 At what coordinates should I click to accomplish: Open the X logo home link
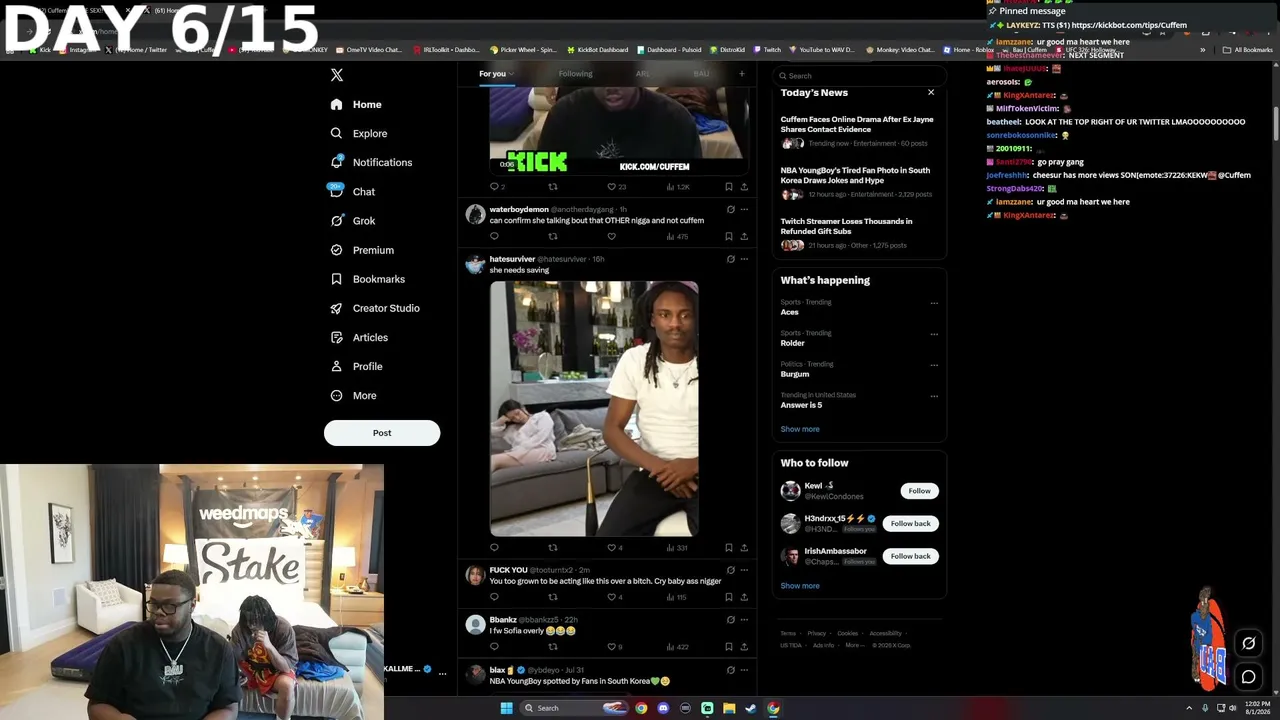pyautogui.click(x=337, y=75)
